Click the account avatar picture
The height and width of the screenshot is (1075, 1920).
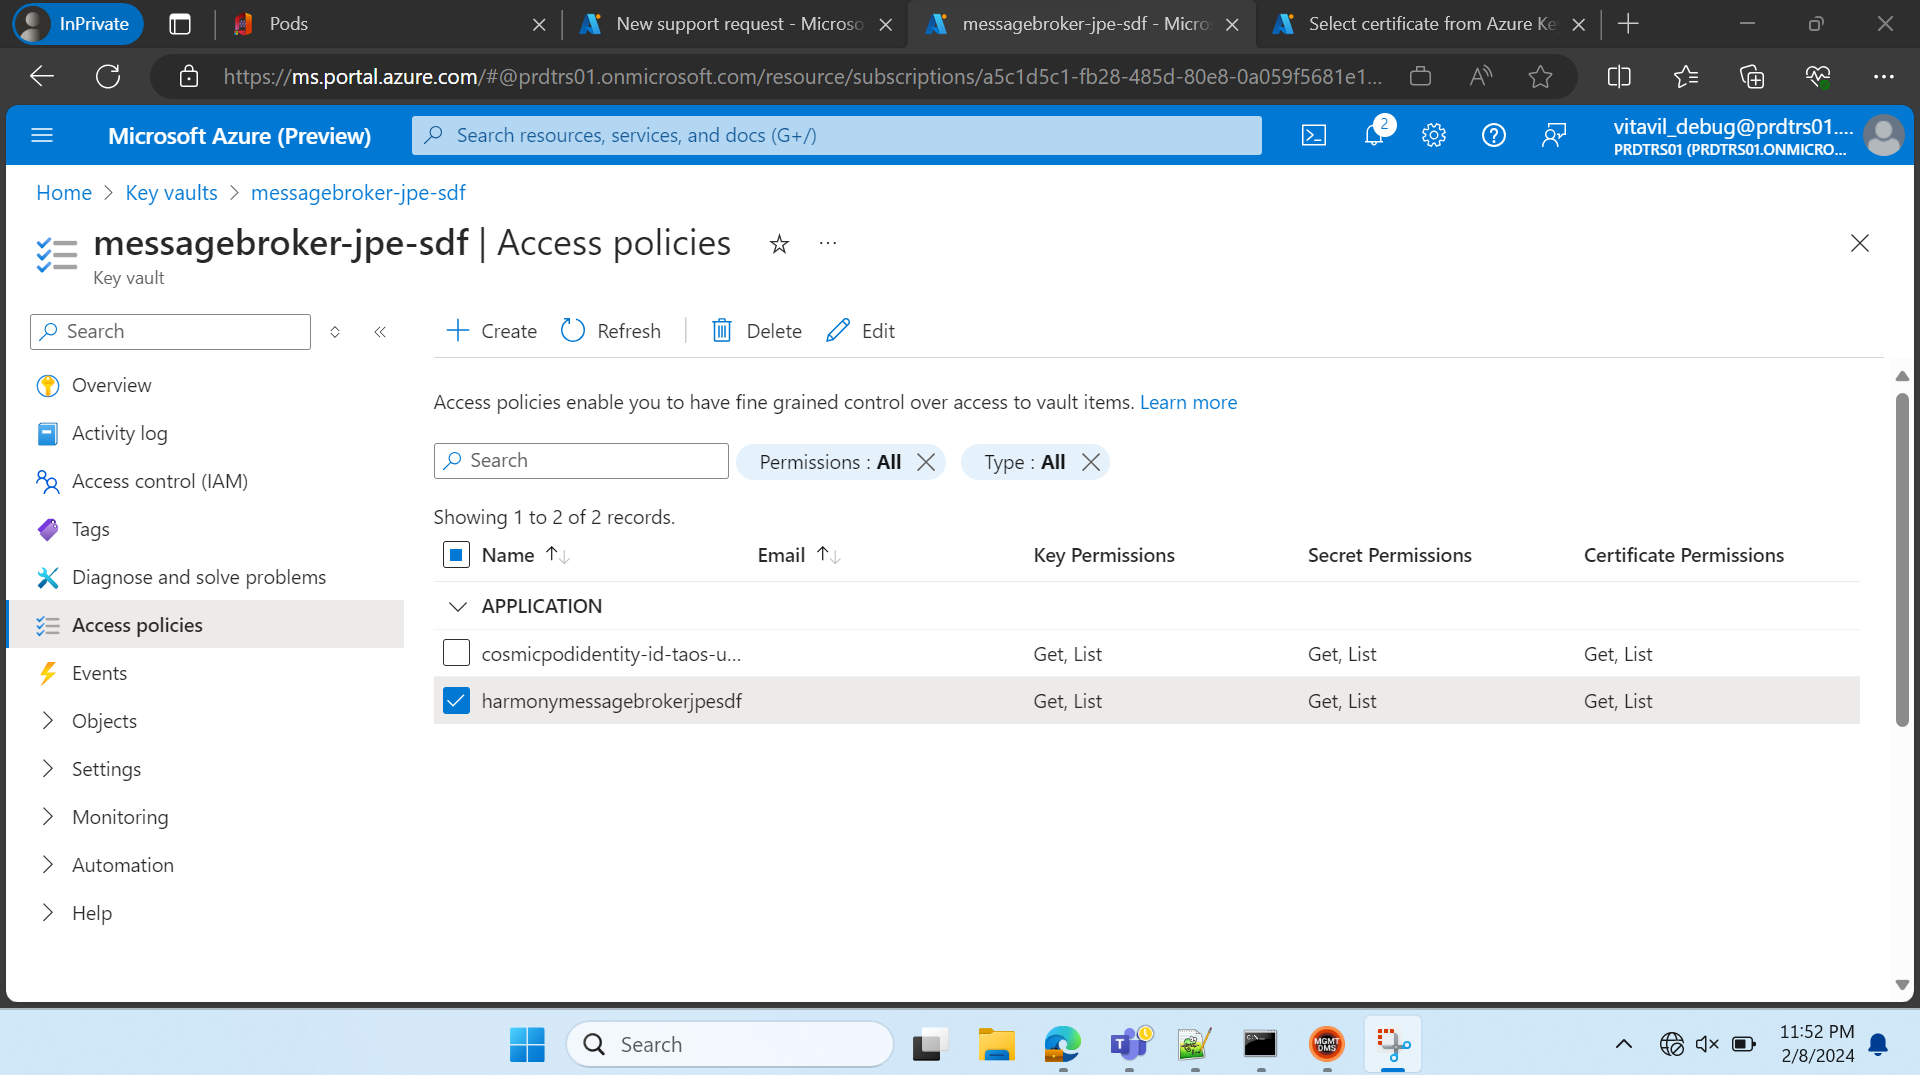(1883, 136)
